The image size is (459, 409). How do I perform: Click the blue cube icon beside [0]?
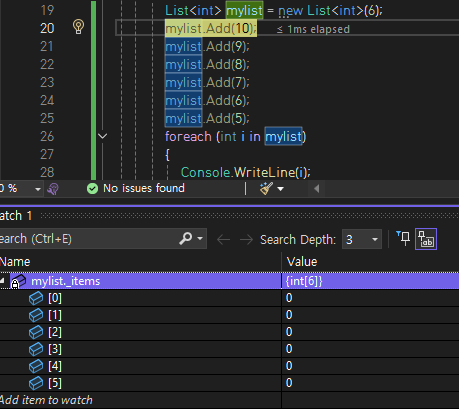[36, 298]
